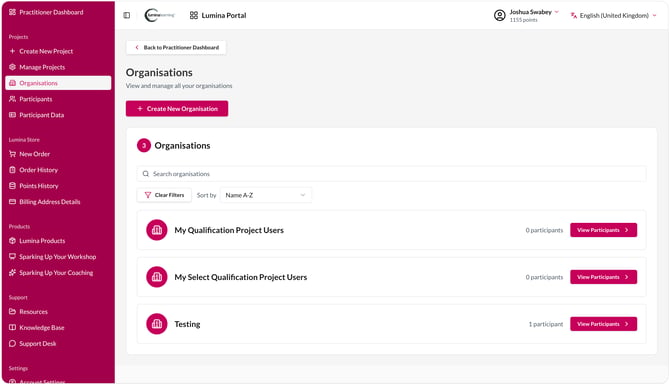Click the 1 participant count text

point(546,324)
